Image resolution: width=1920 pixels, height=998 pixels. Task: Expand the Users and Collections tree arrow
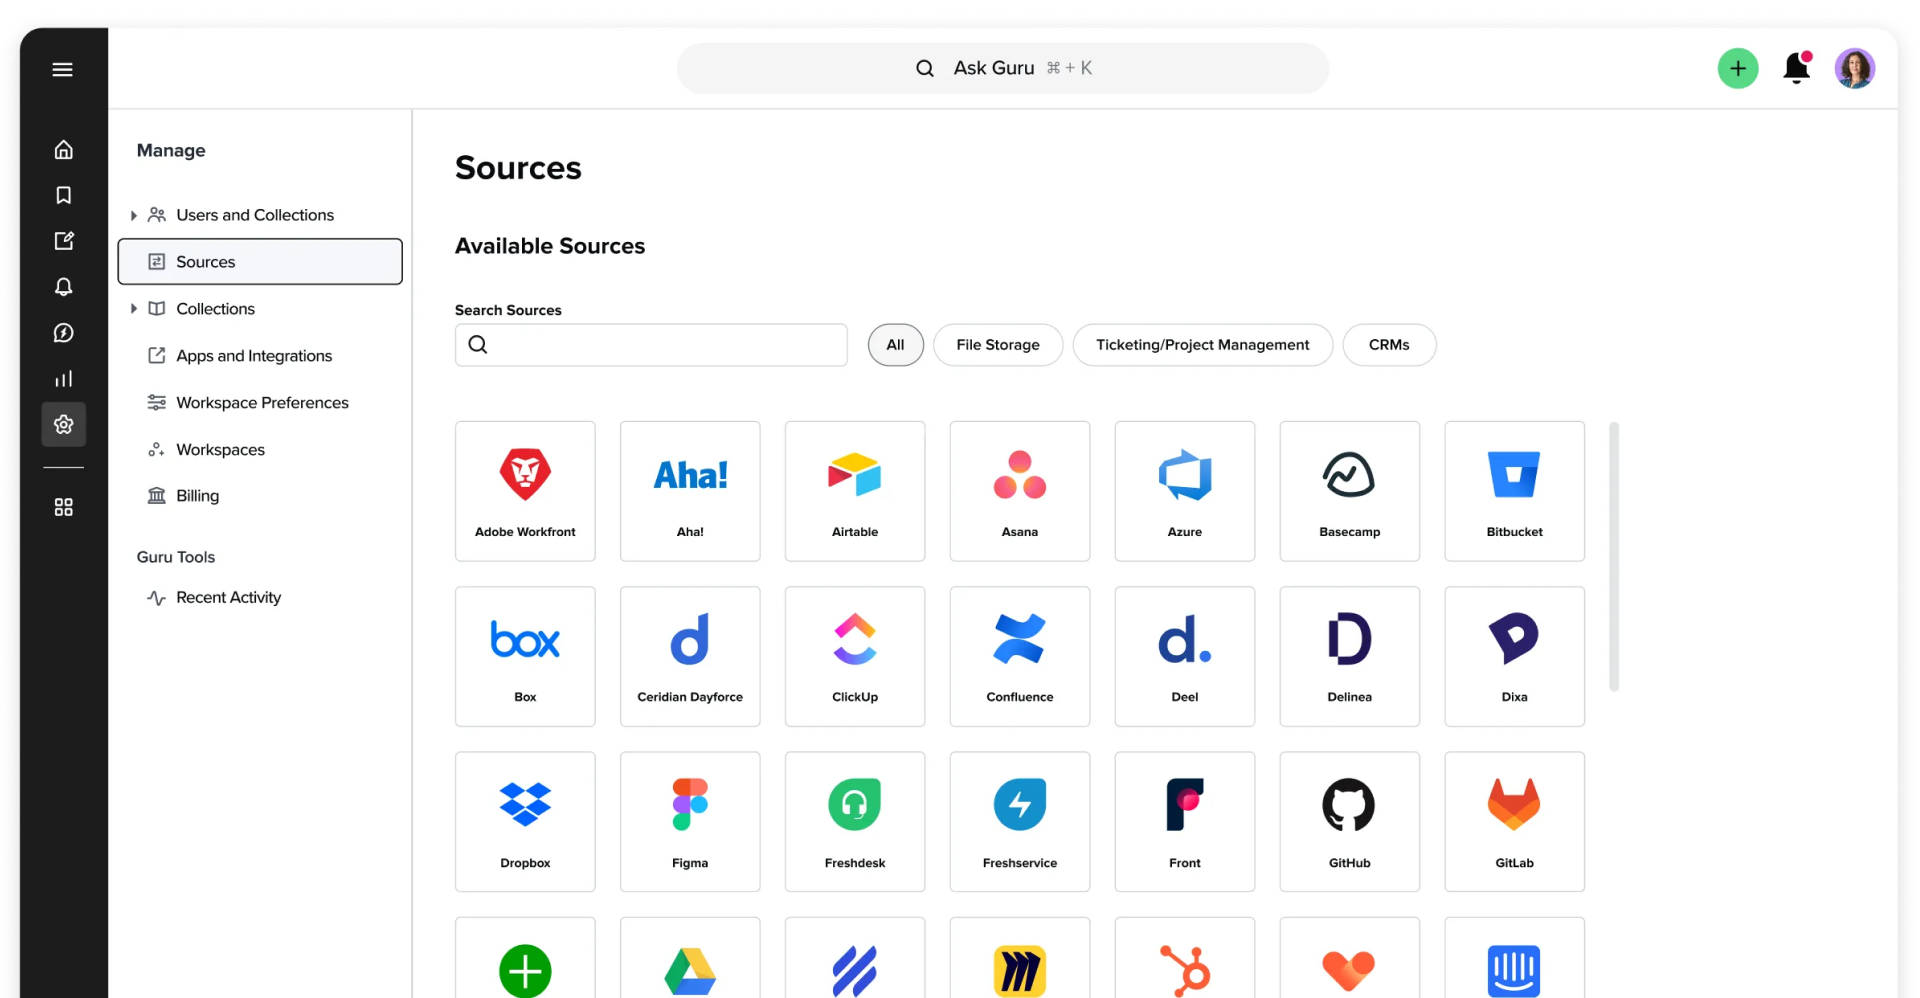coord(133,215)
